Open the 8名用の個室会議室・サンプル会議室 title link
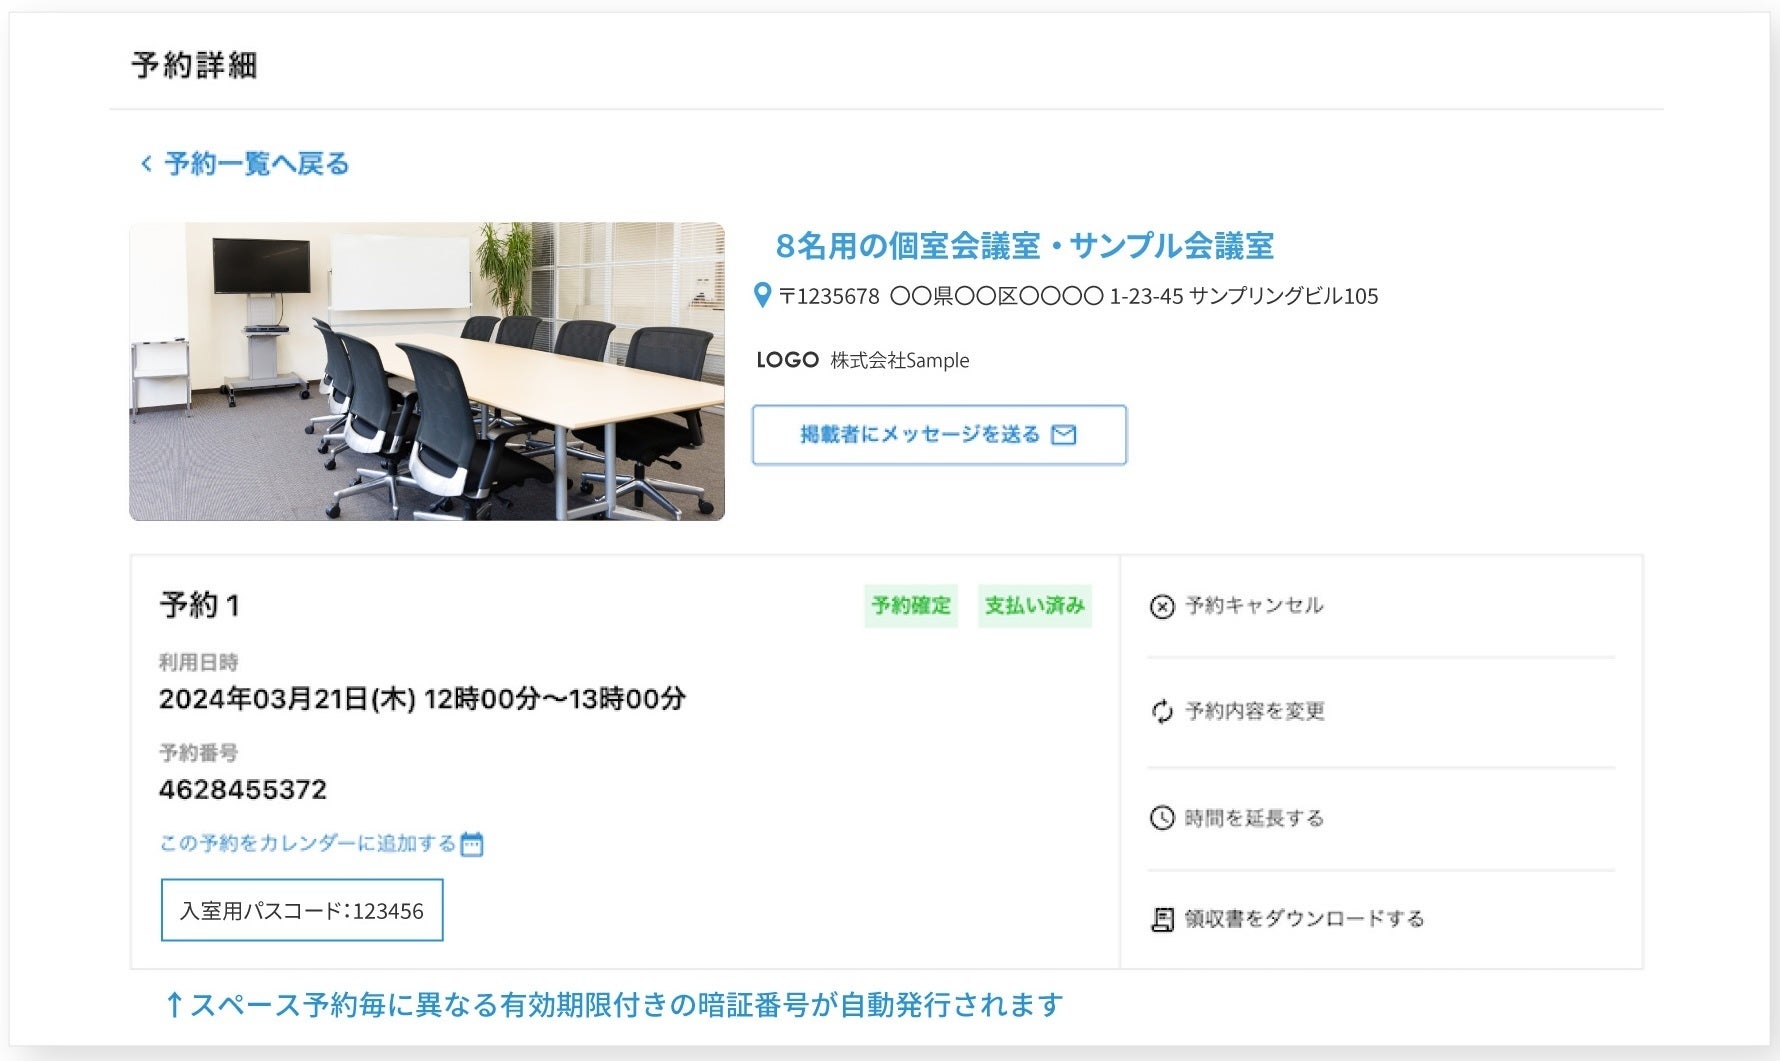 click(x=1024, y=245)
